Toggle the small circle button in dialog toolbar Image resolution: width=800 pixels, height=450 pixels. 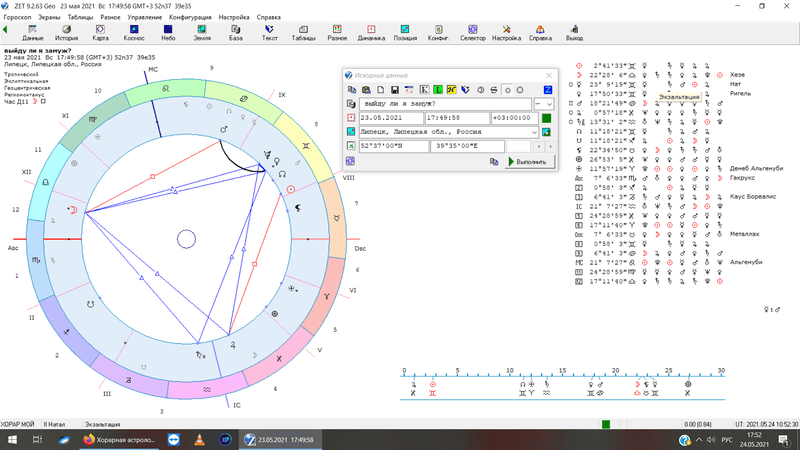508,90
